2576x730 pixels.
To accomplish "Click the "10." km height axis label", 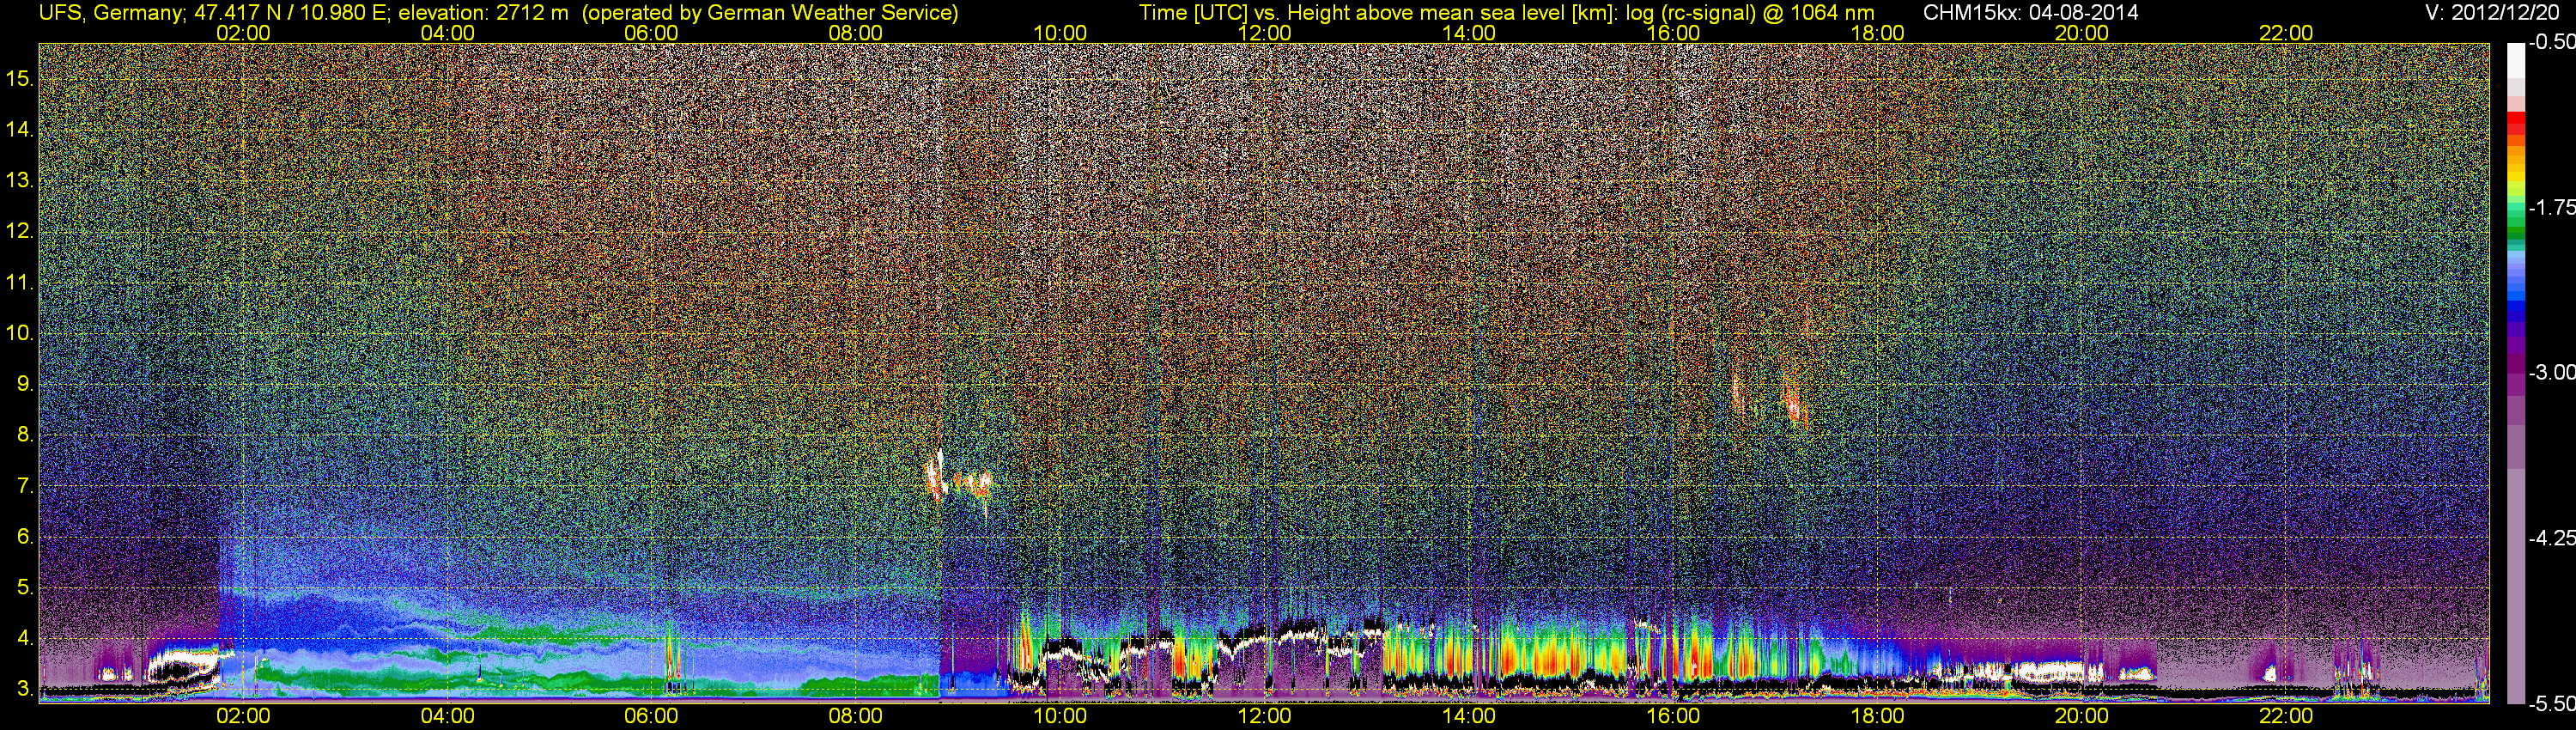I will click(x=20, y=333).
